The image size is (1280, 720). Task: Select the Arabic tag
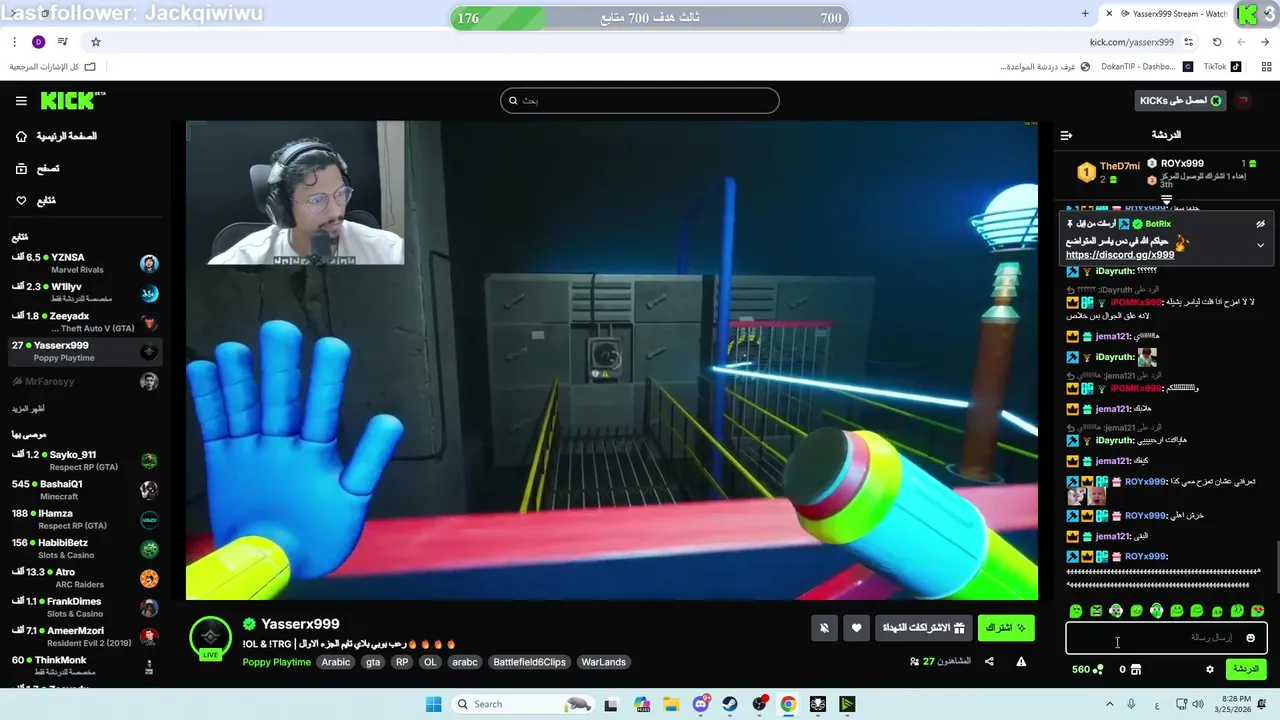[336, 662]
